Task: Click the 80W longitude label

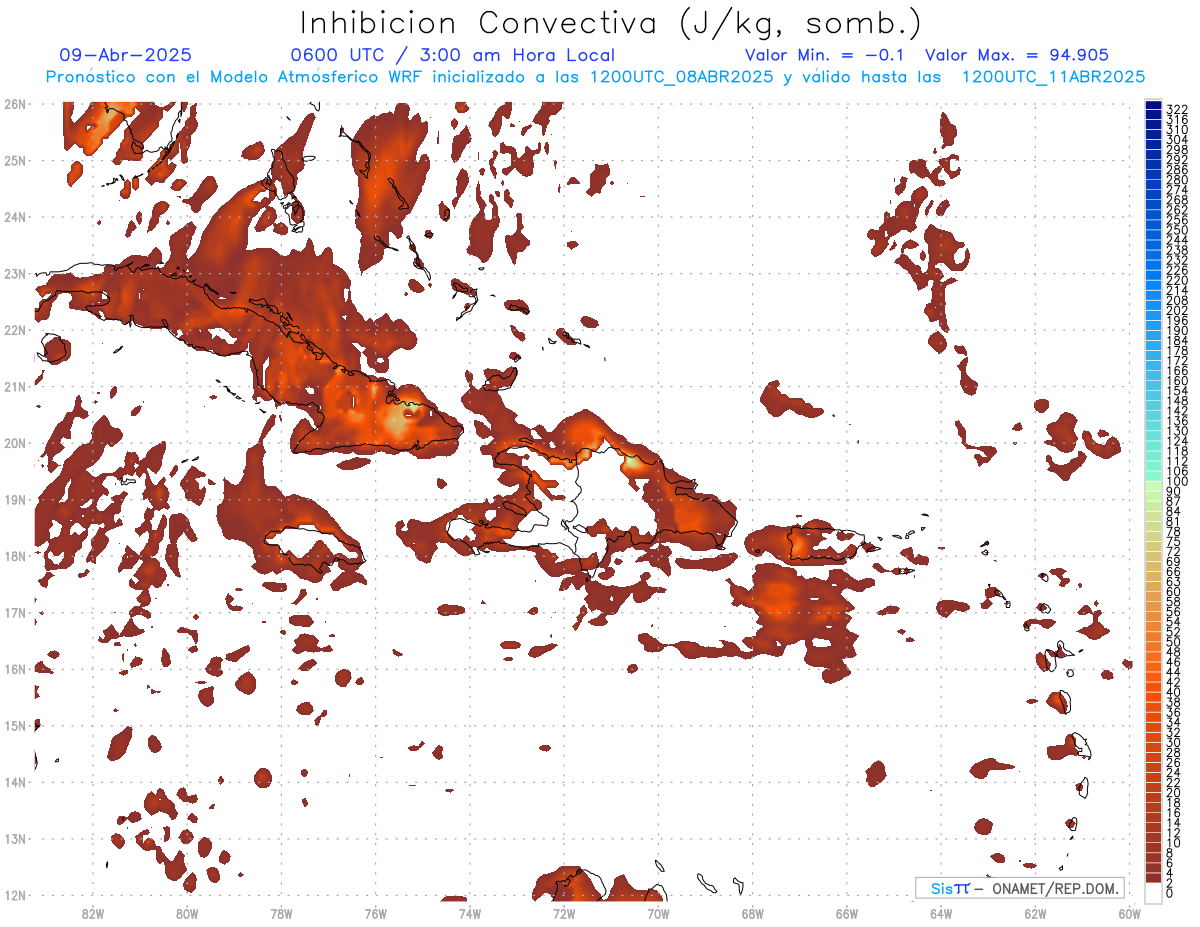Action: 186,913
